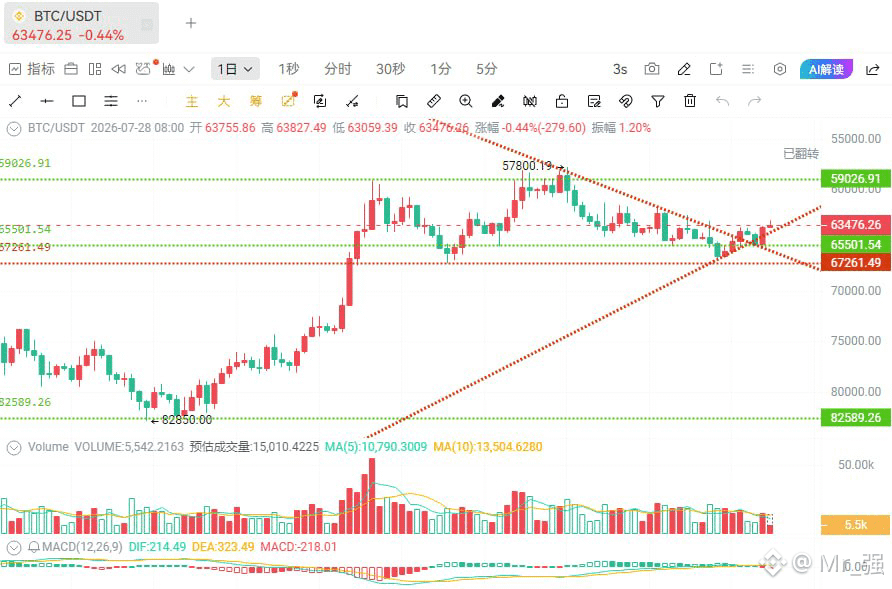This screenshot has height=589, width=892.
Task: Toggle the 筹 chip distribution button
Action: pyautogui.click(x=255, y=101)
